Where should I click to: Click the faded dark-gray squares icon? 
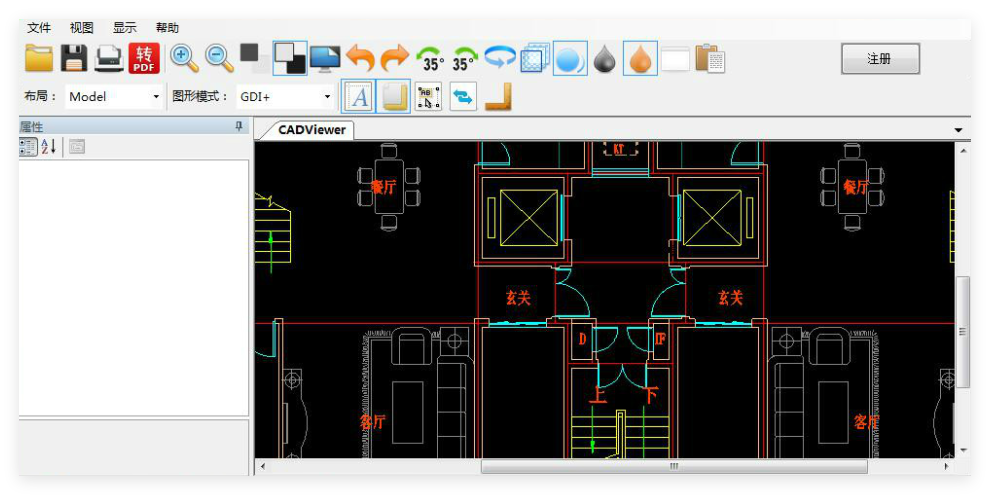254,57
